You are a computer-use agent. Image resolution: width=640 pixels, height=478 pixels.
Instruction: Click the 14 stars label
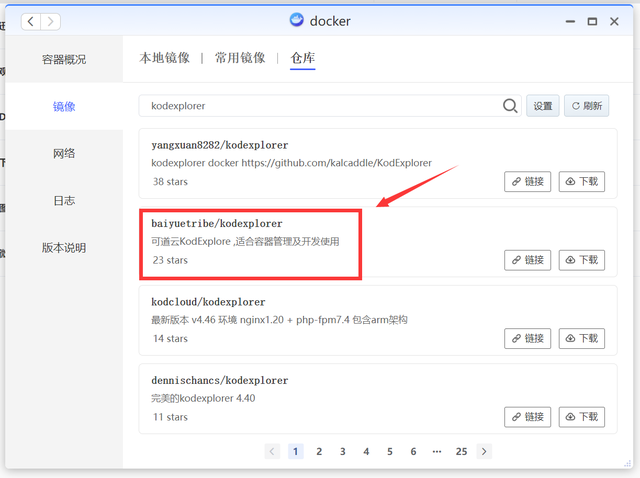pyautogui.click(x=170, y=338)
